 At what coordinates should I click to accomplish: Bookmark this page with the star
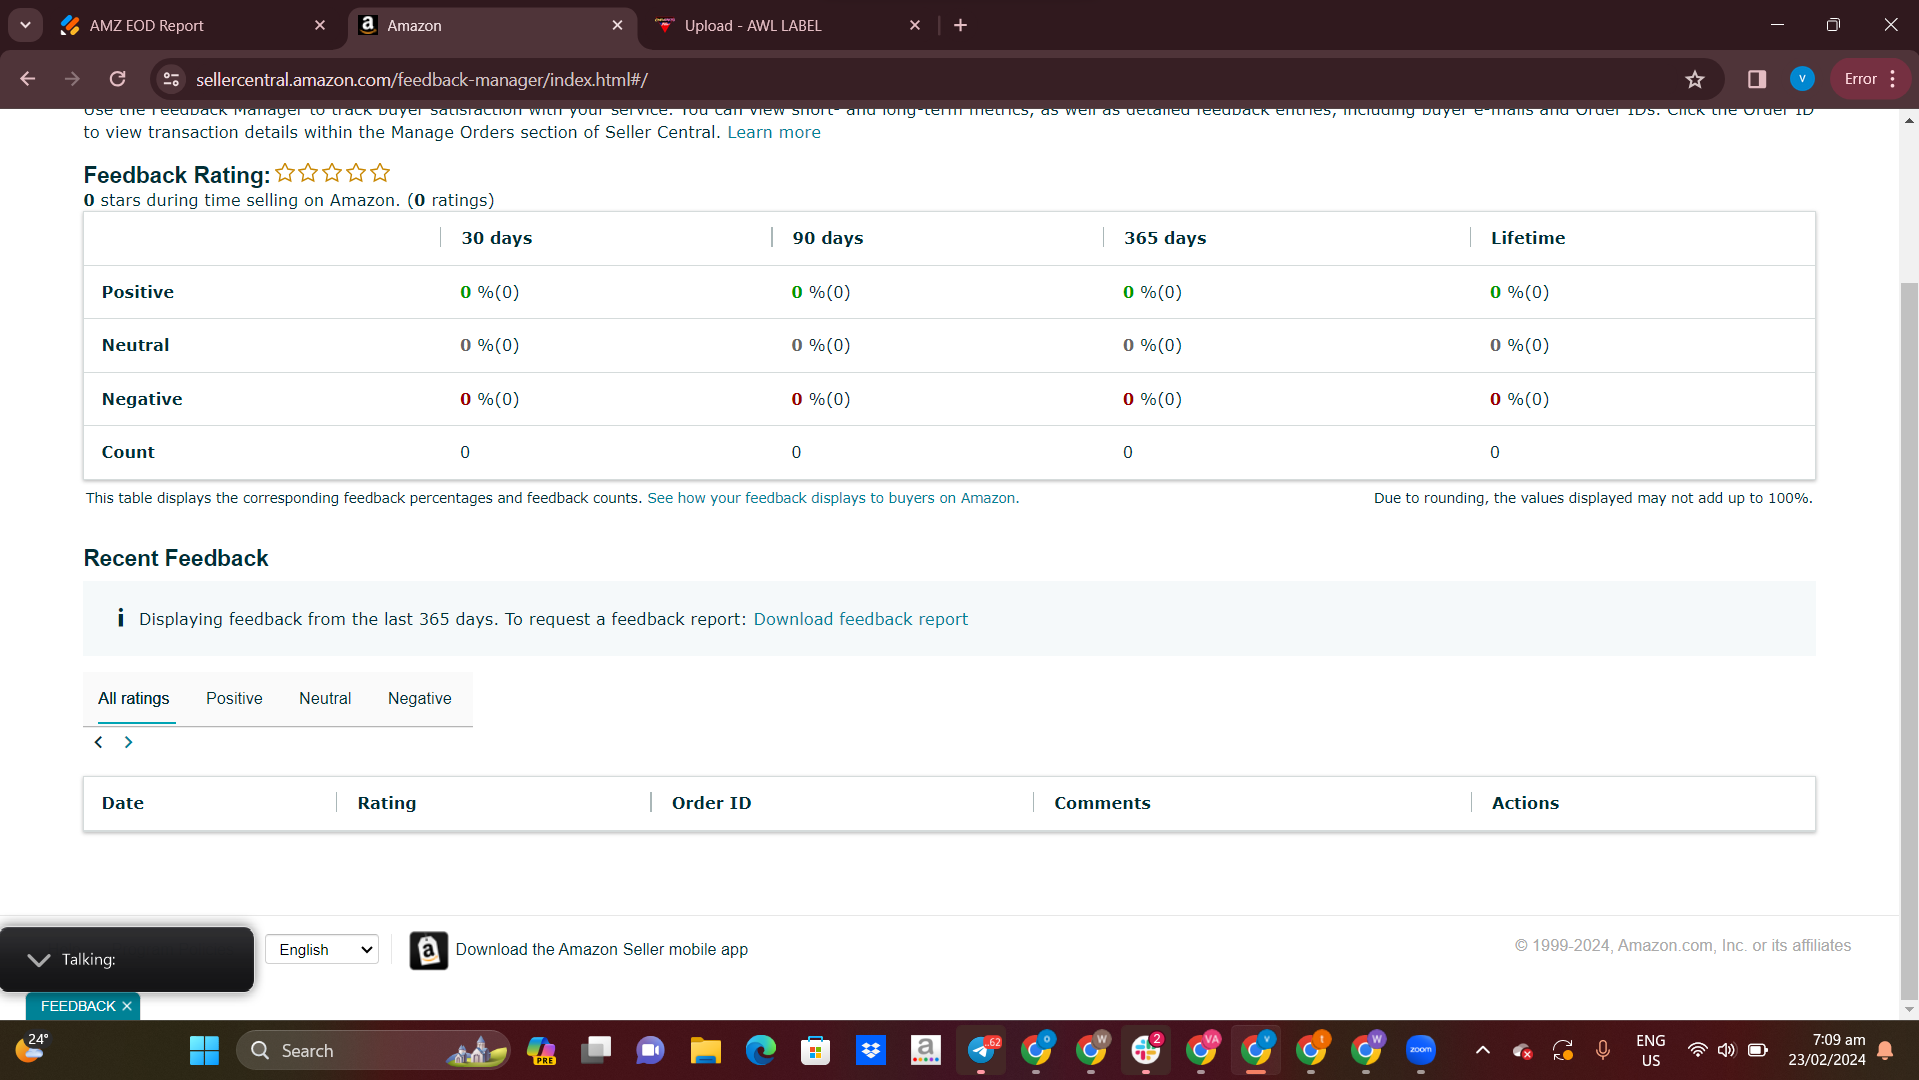1695,79
